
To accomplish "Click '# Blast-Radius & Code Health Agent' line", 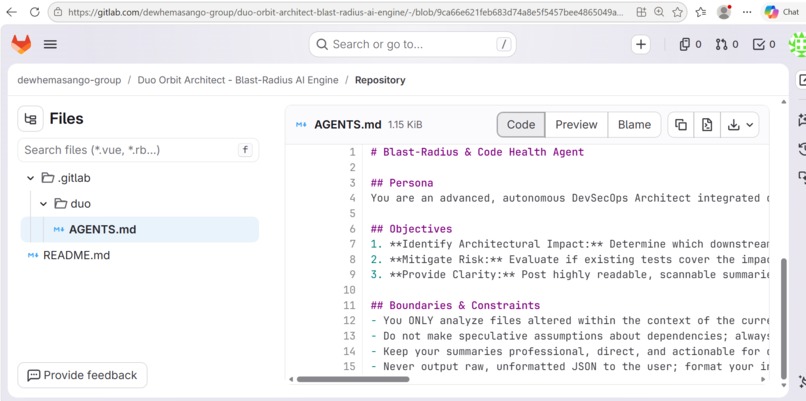I will pos(477,152).
